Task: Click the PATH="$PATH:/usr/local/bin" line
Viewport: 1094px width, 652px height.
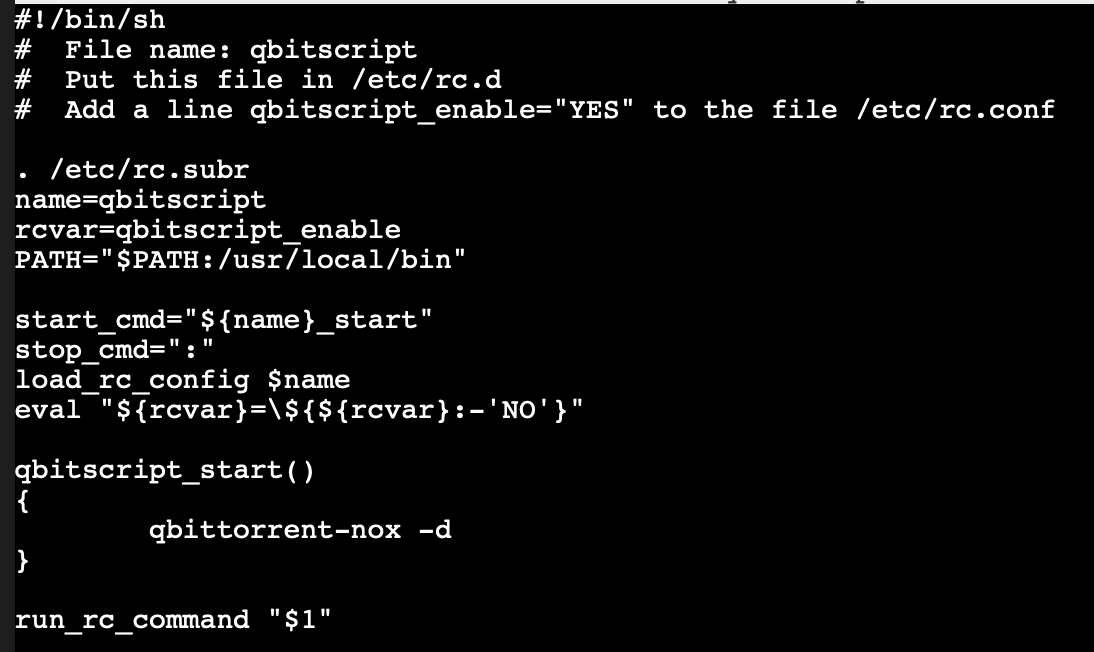Action: (240, 260)
